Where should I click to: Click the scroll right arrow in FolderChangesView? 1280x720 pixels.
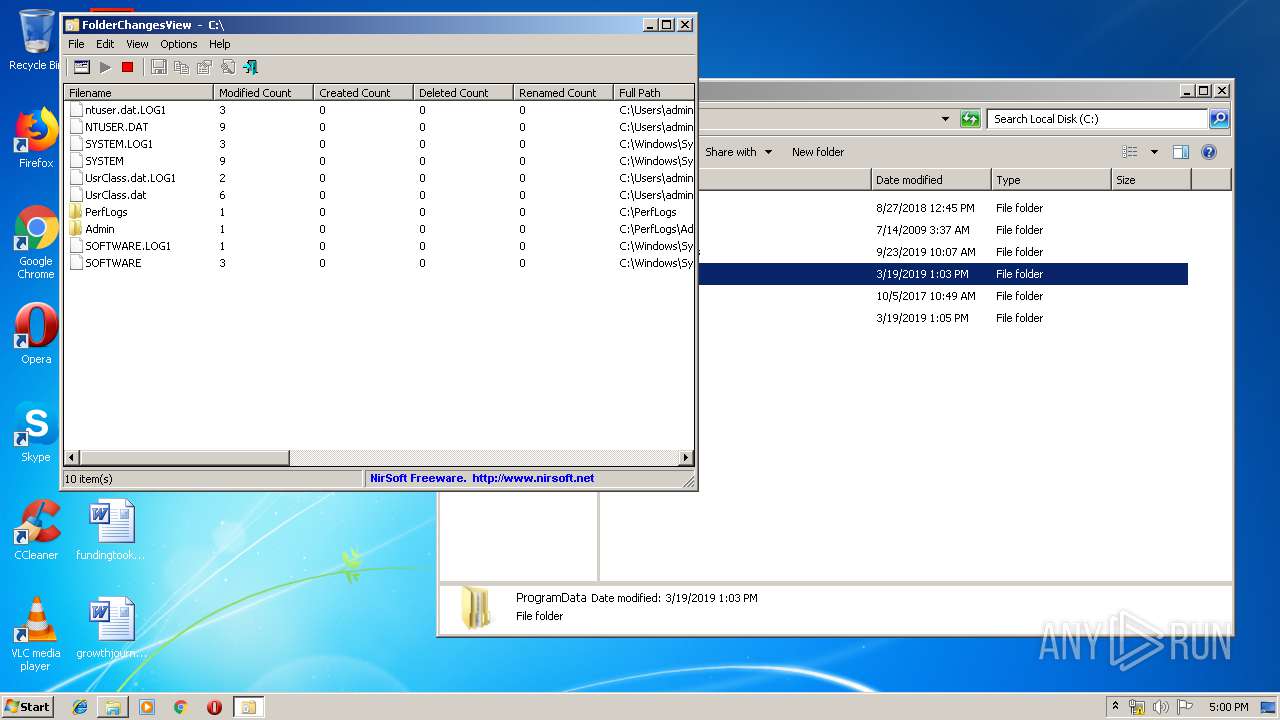686,458
